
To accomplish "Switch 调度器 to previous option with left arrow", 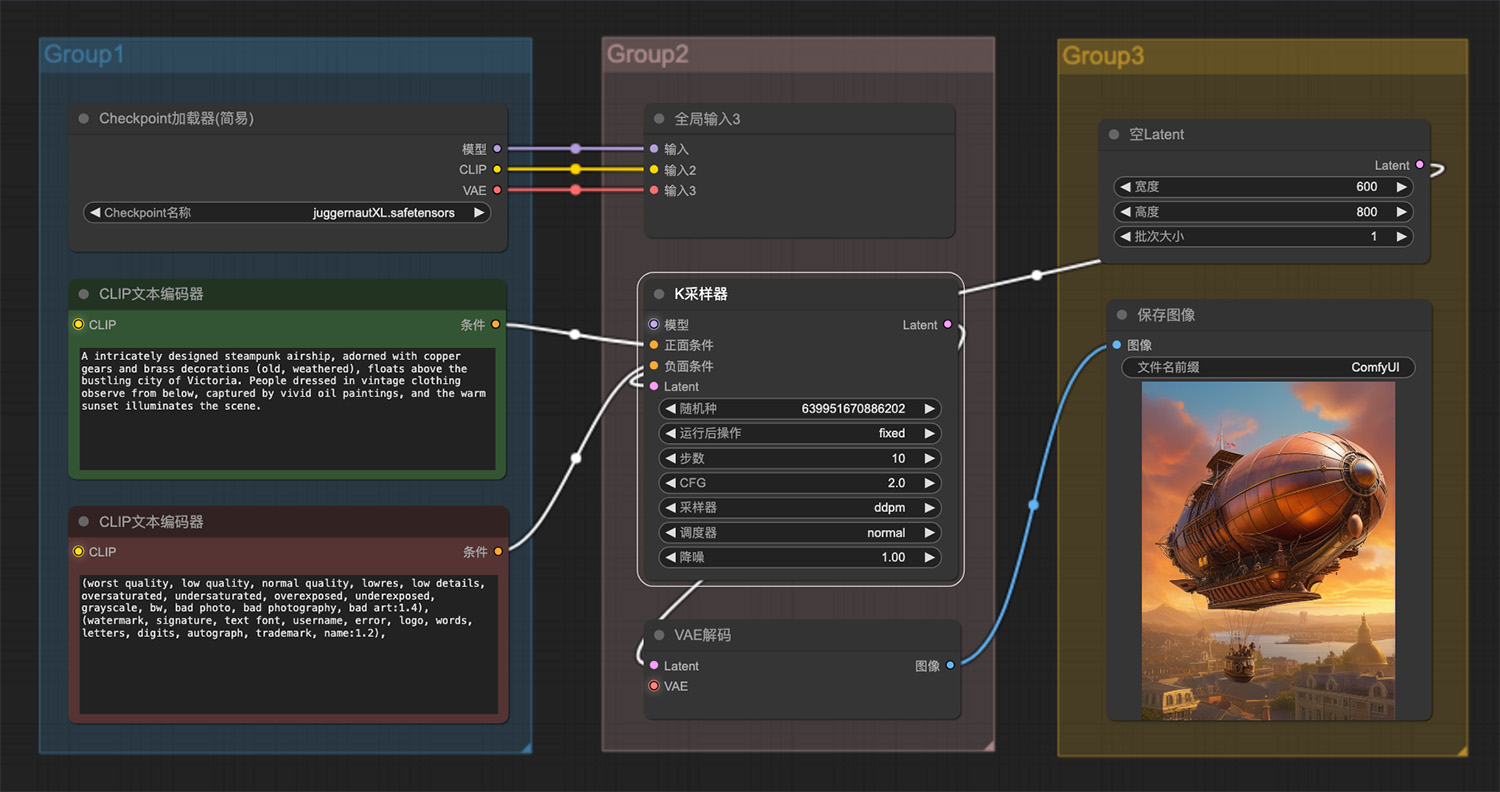I will (x=670, y=533).
